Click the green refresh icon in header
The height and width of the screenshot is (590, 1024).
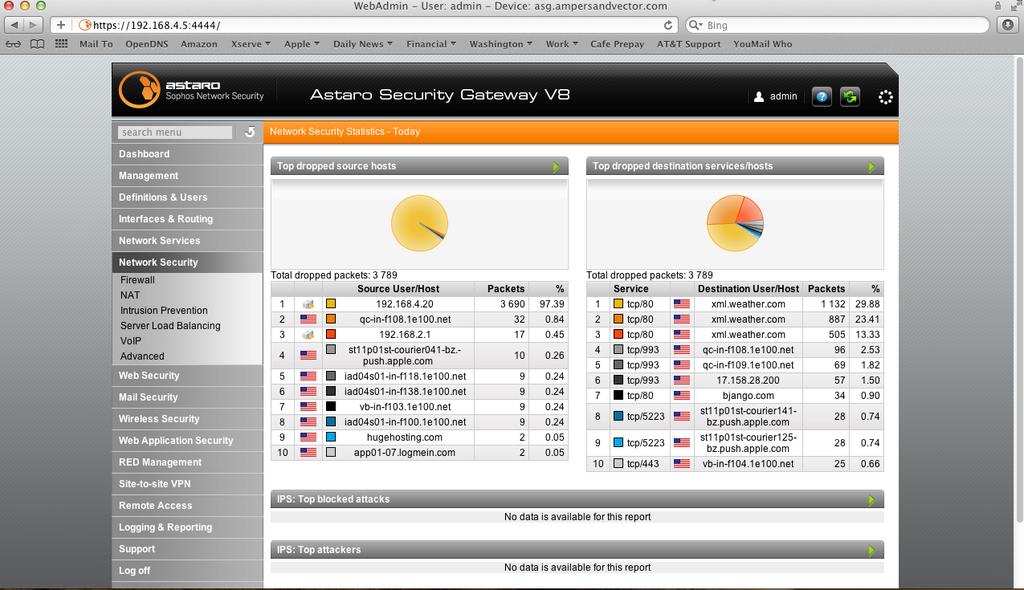pyautogui.click(x=850, y=97)
